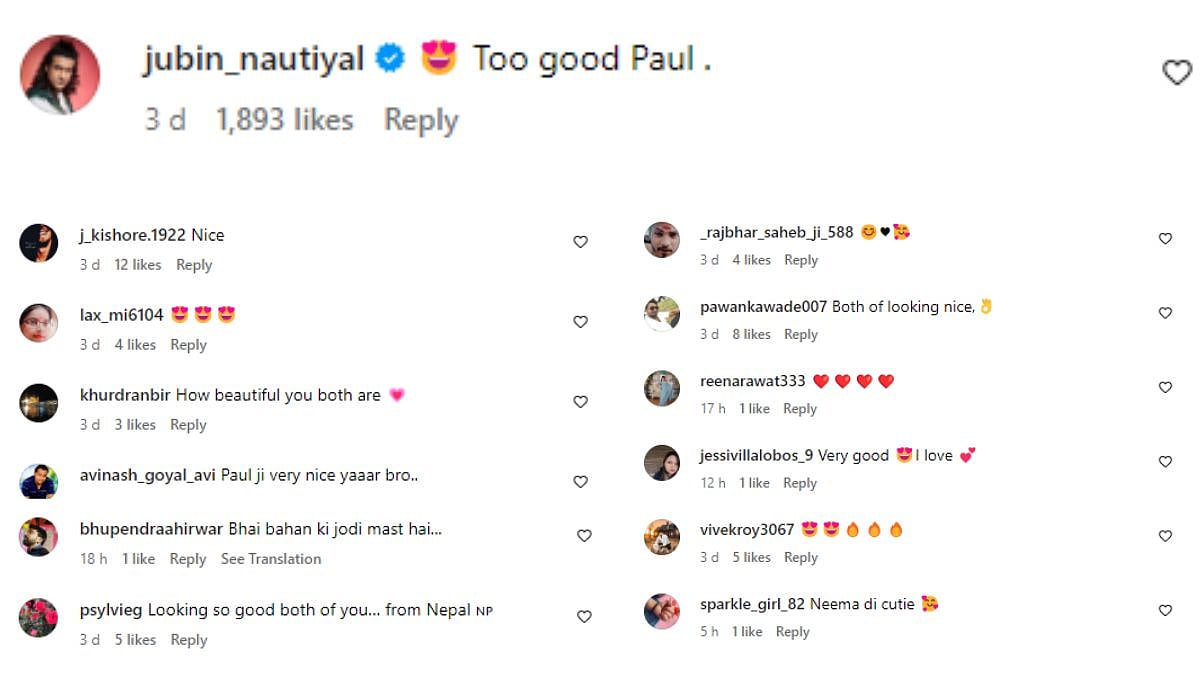Toggle like on jessivillalobos_9's comment
This screenshot has width=1200, height=675.
pyautogui.click(x=1165, y=462)
